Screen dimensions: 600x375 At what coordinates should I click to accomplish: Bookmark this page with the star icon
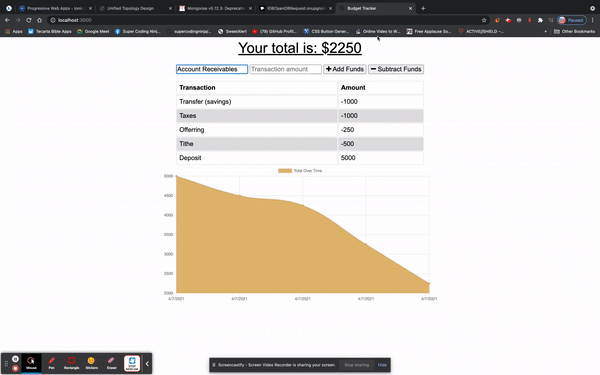[x=484, y=20]
